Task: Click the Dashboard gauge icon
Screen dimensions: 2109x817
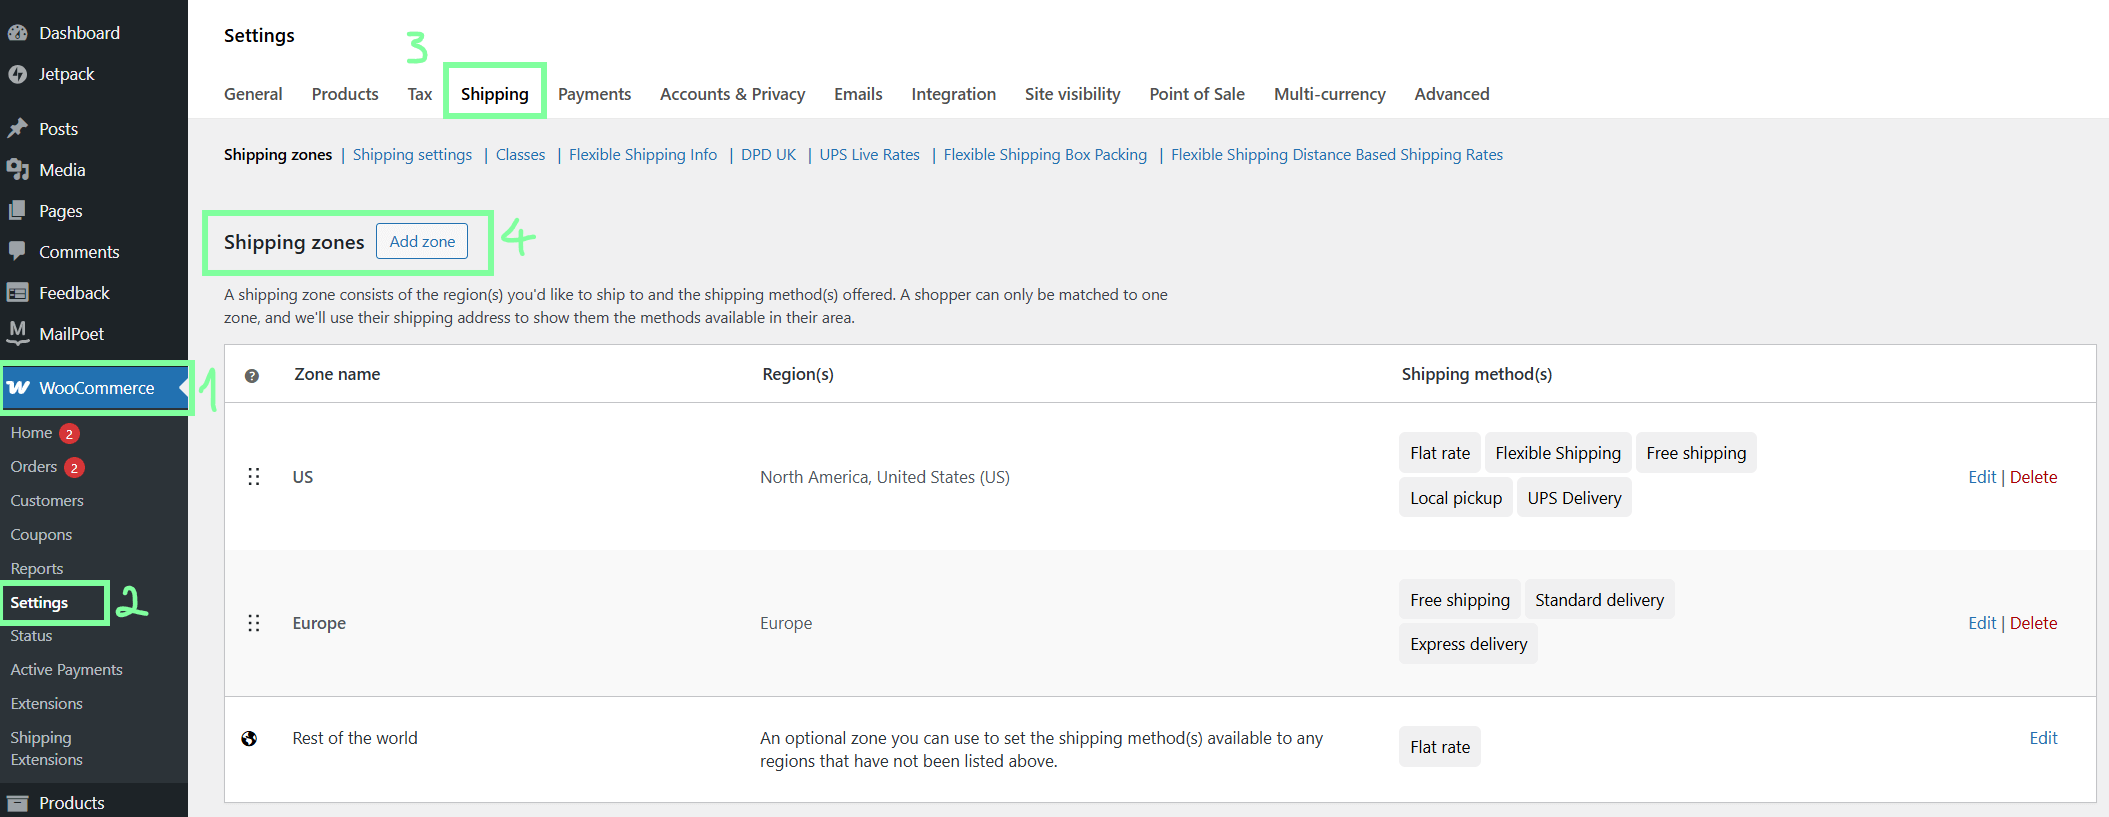Action: [x=17, y=33]
